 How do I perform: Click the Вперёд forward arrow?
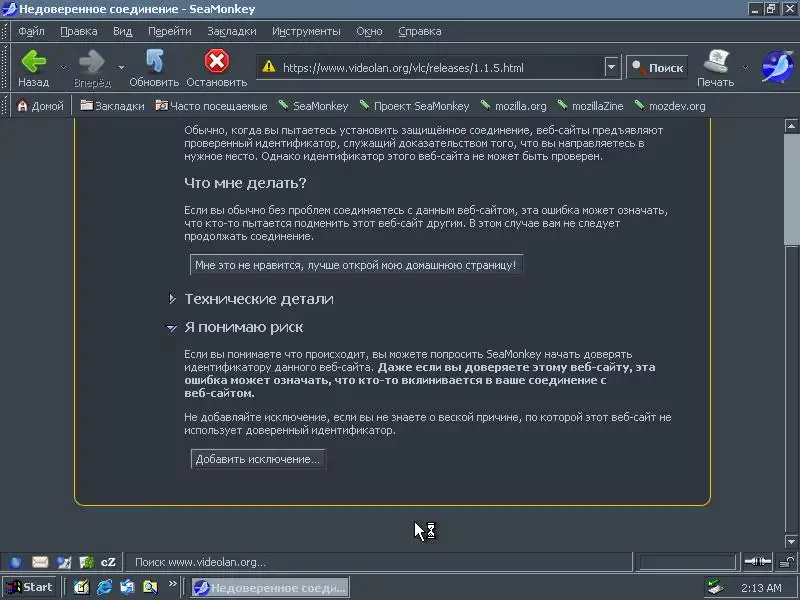pyautogui.click(x=92, y=68)
